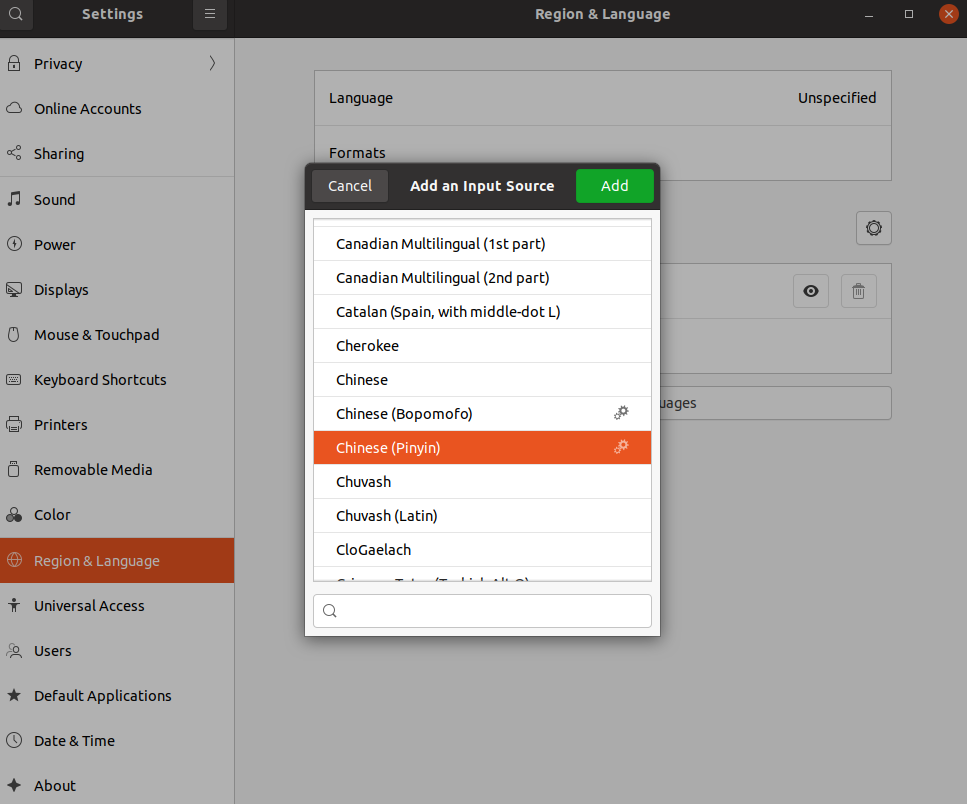Open the Online Accounts settings panel
The width and height of the screenshot is (967, 804).
117,109
